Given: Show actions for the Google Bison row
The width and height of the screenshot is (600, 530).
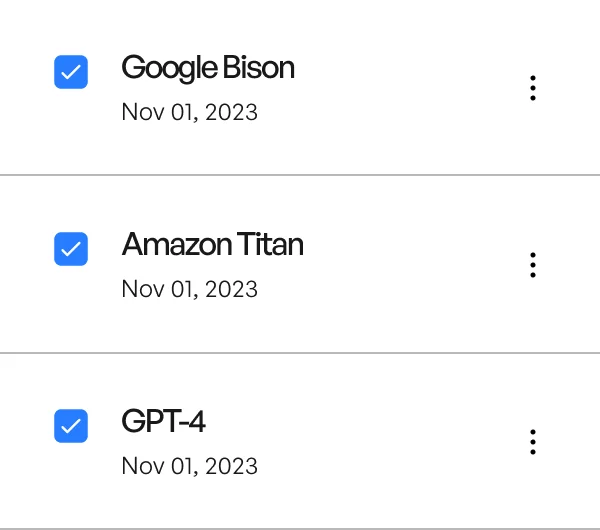Looking at the screenshot, I should pyautogui.click(x=533, y=88).
